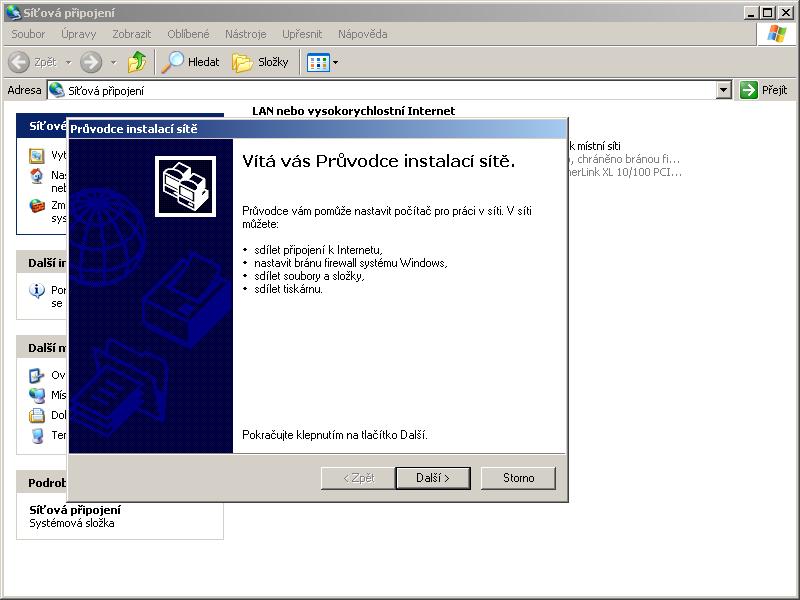This screenshot has width=800, height=600.
Task: Open the Soubor menu
Action: (x=28, y=34)
